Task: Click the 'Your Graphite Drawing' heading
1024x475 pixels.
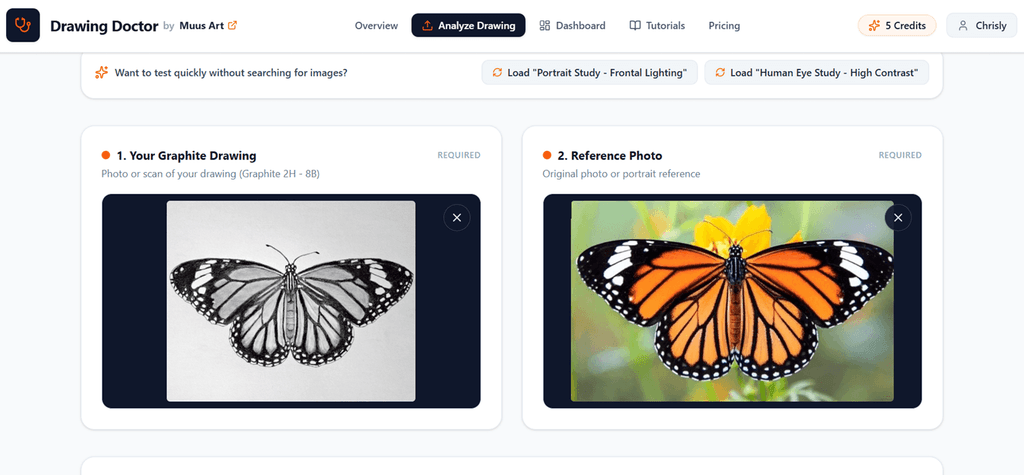Action: point(186,156)
